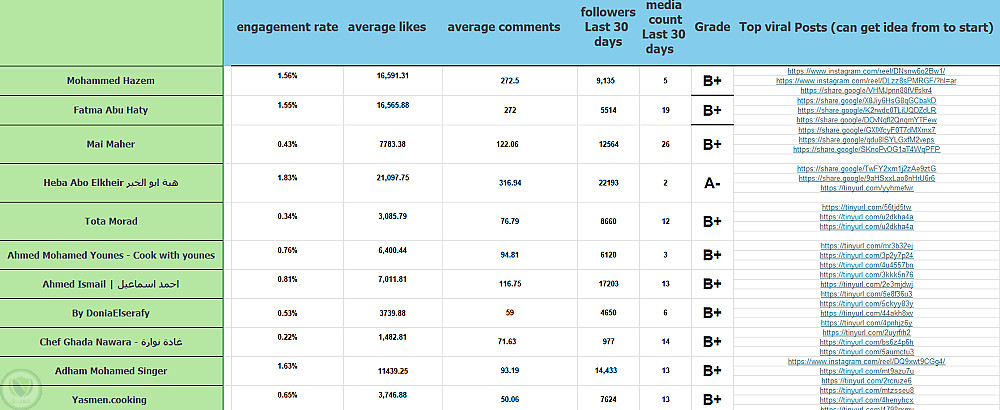Select the 'followers Last 30 days' header
1000x410 pixels.
click(x=608, y=27)
